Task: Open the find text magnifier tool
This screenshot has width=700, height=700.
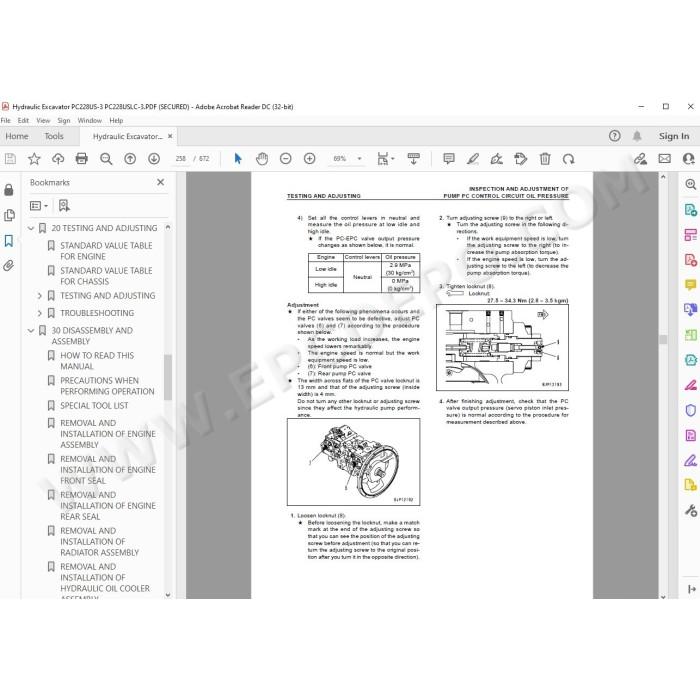Action: tap(106, 158)
